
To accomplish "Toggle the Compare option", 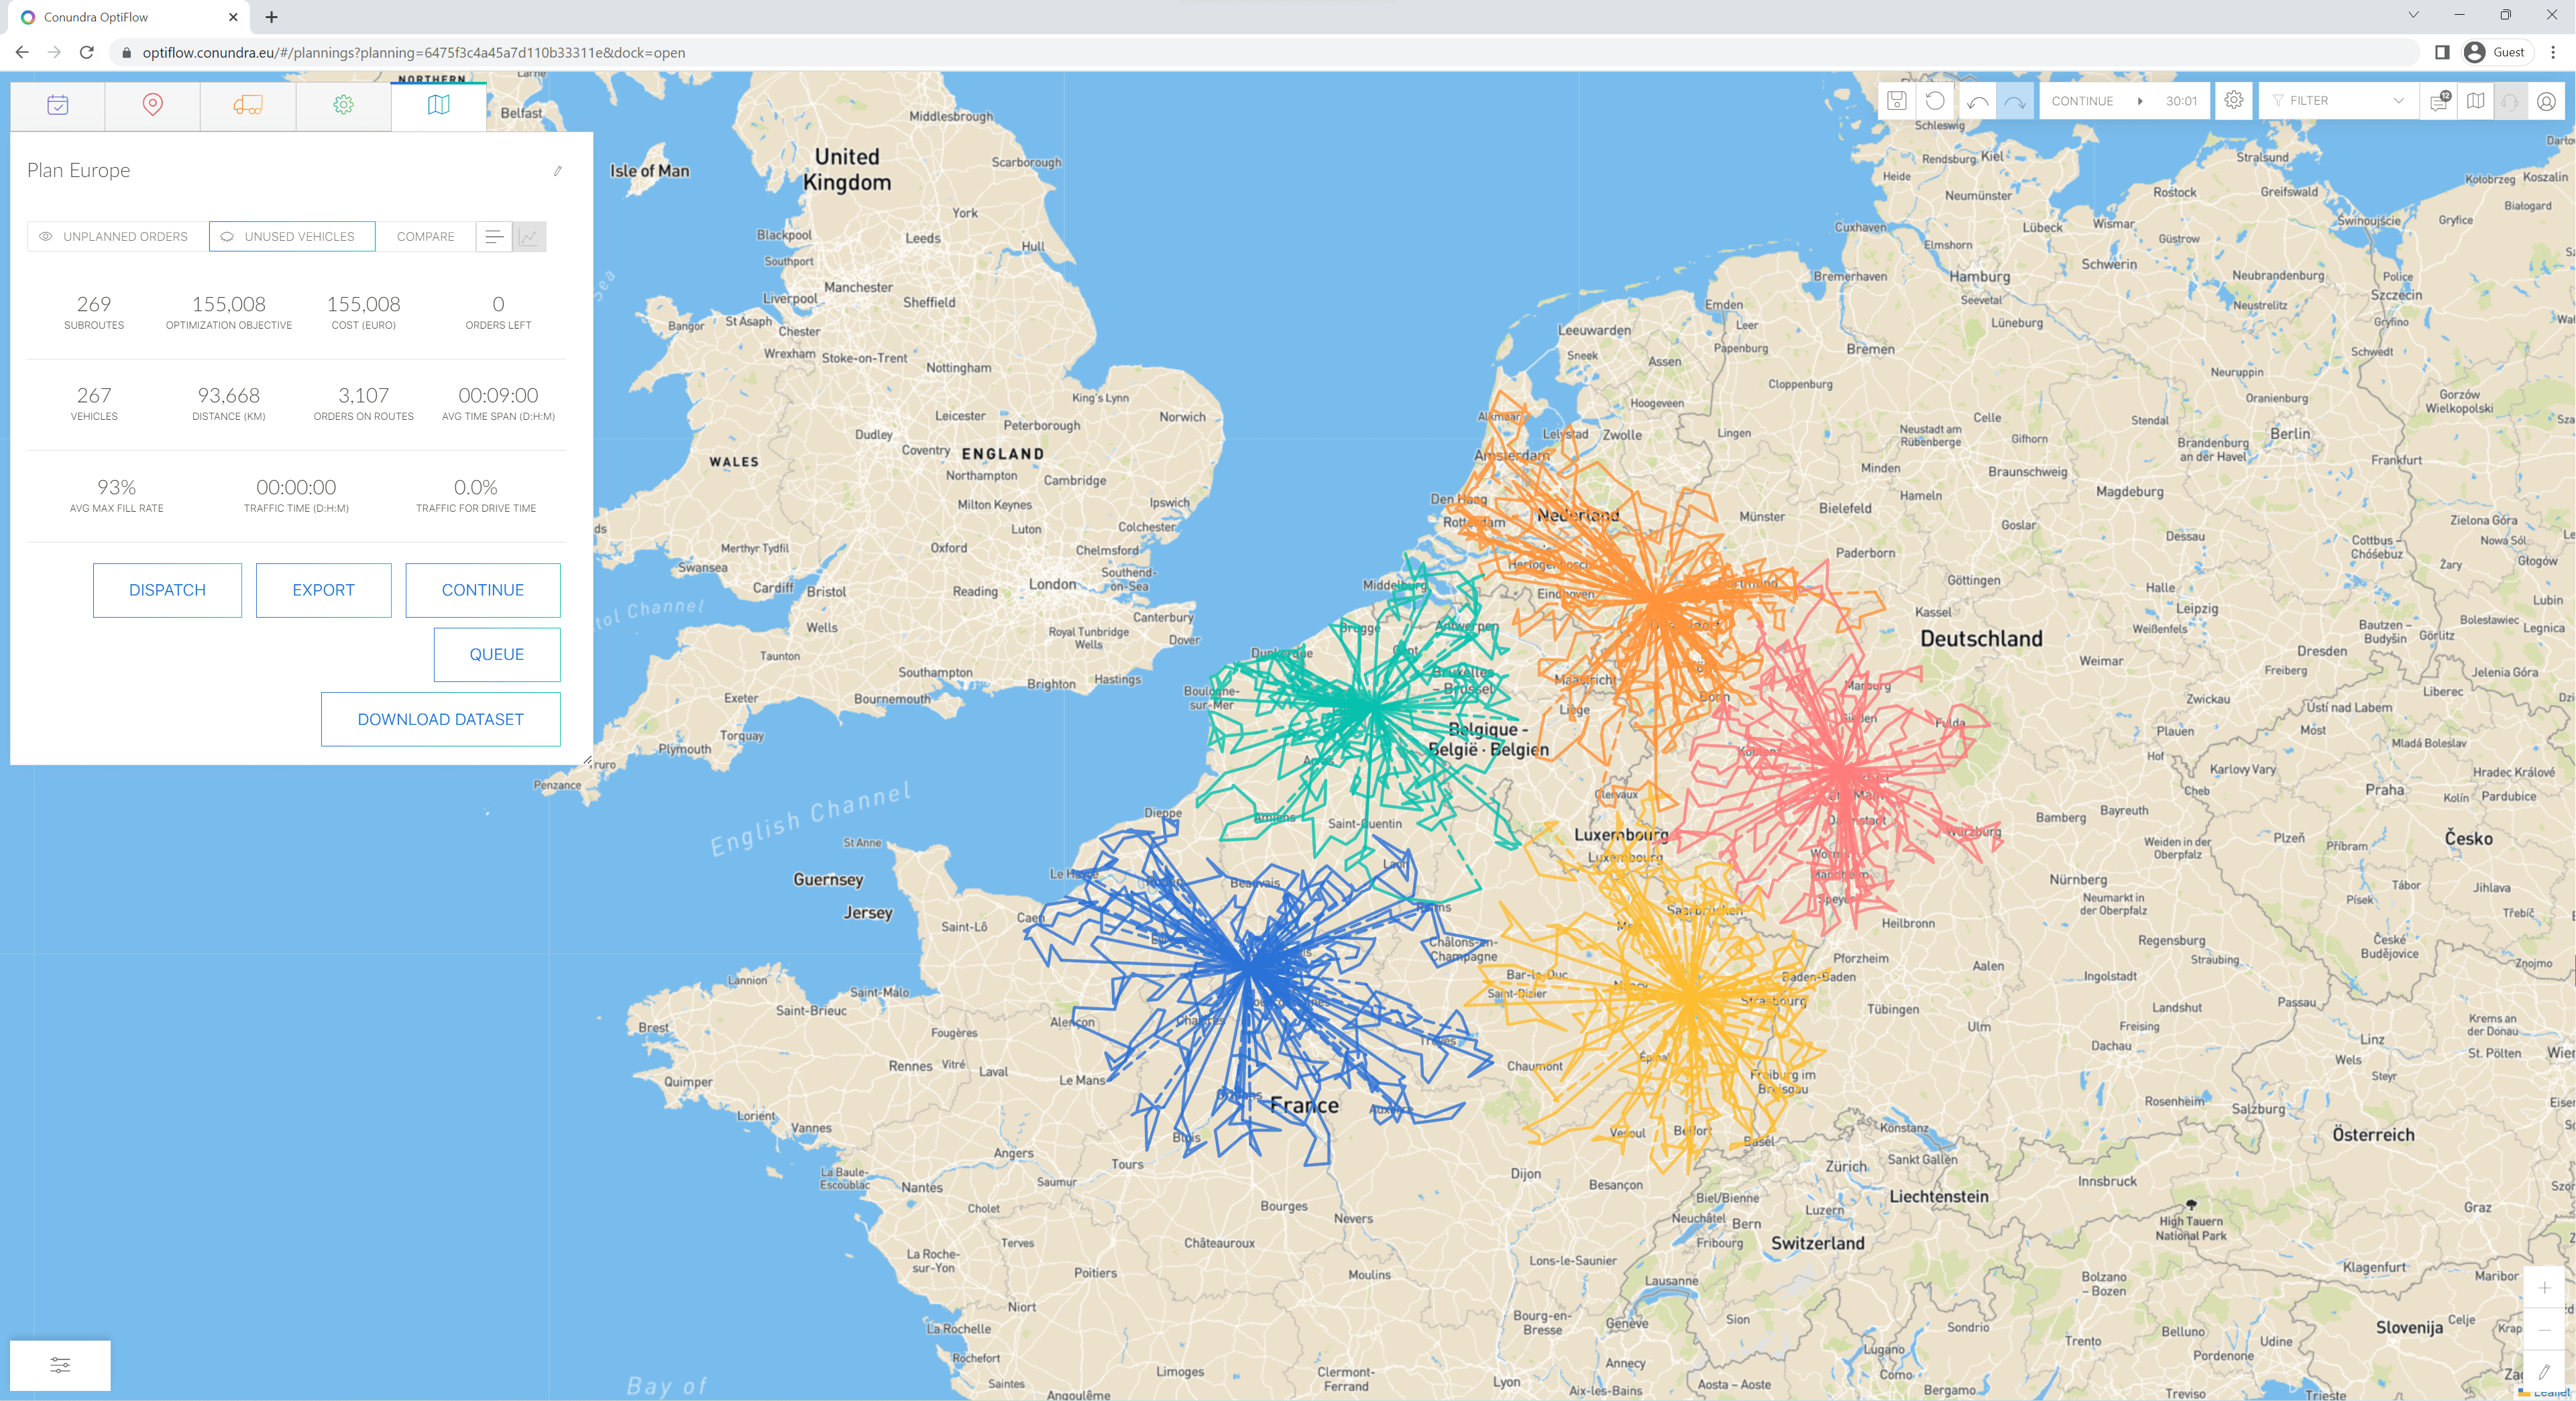I will [425, 237].
